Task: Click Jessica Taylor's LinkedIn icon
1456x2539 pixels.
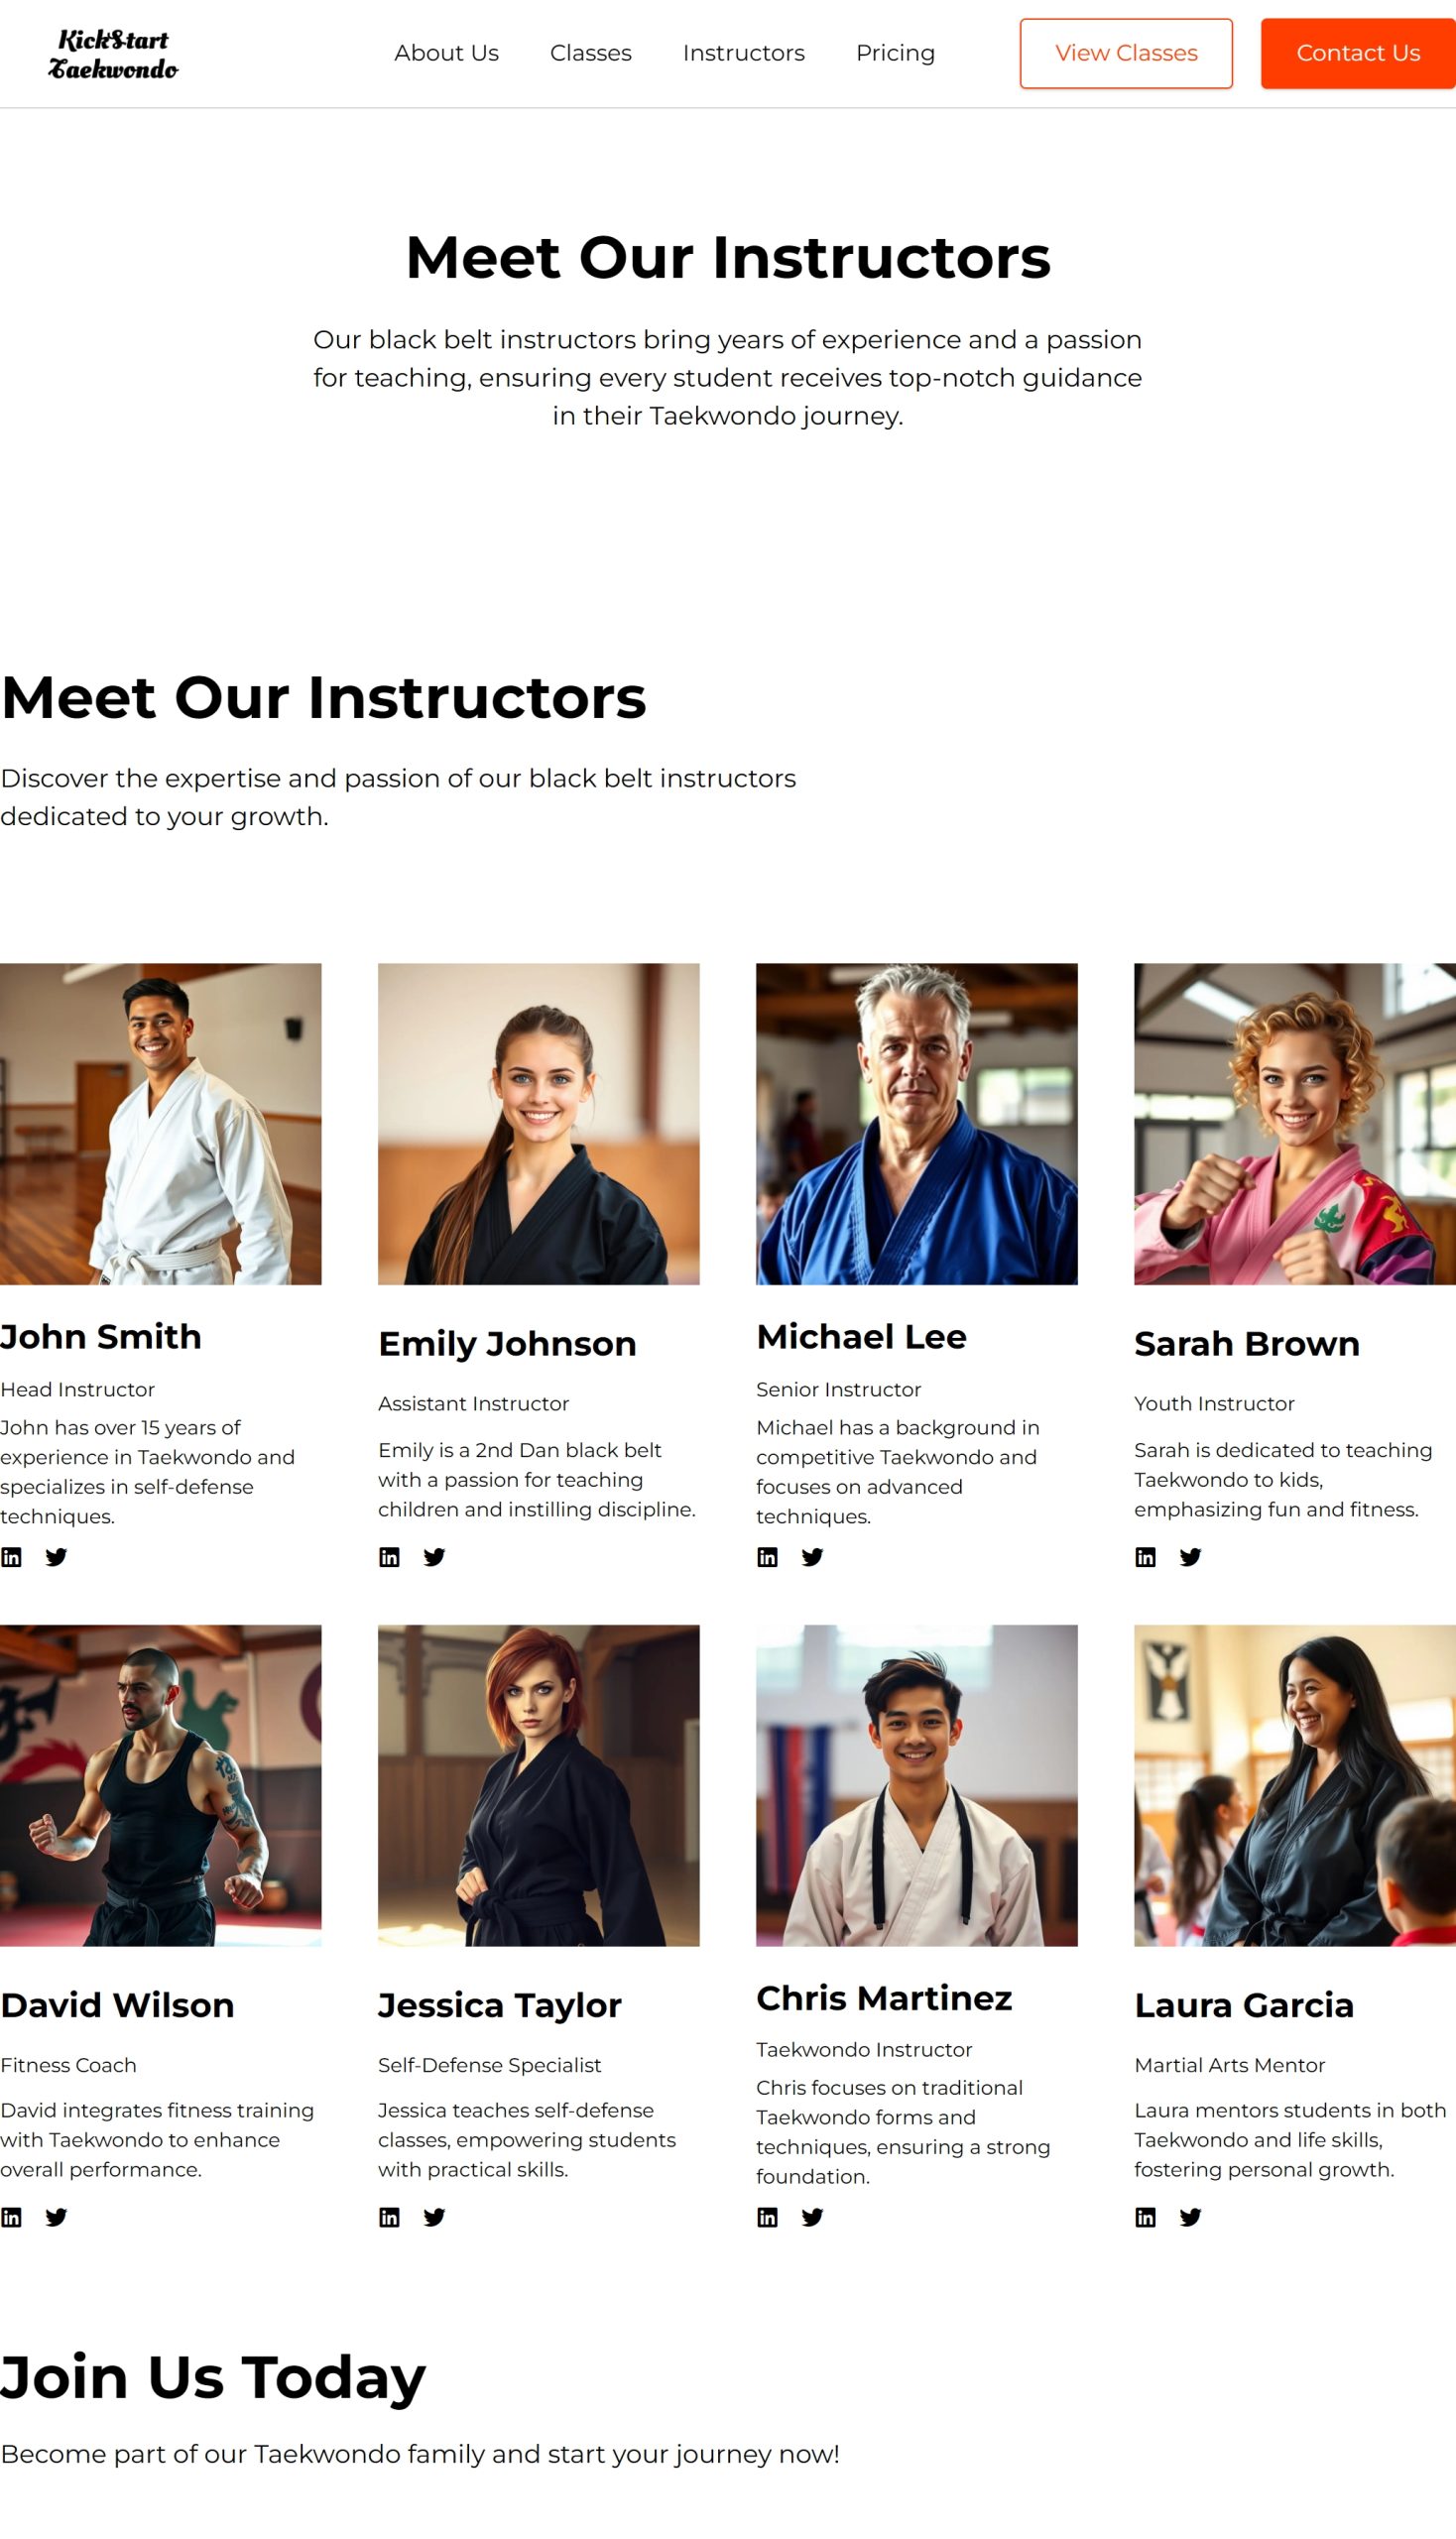Action: click(389, 2218)
